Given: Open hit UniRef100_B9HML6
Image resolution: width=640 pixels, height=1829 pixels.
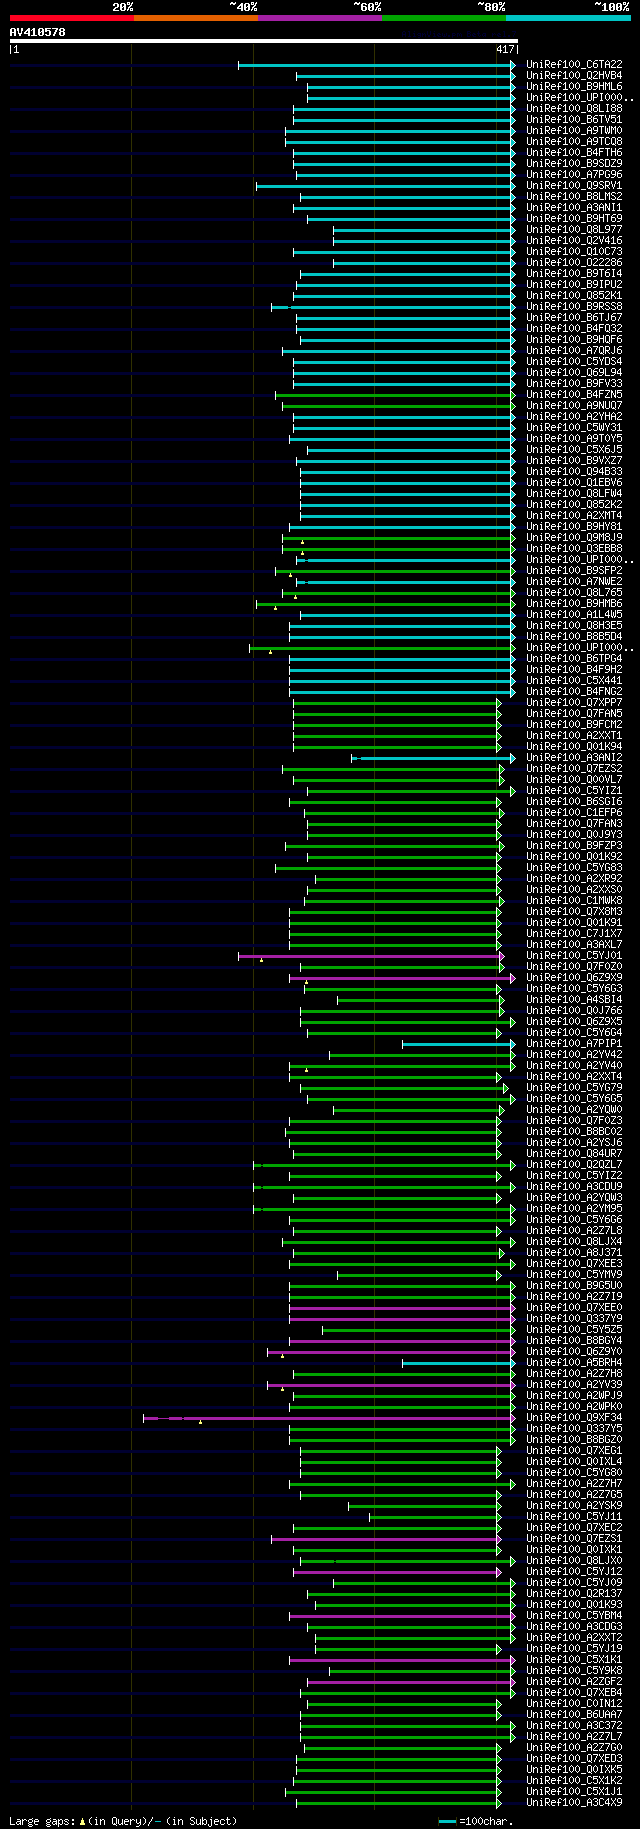Looking at the screenshot, I should pyautogui.click(x=574, y=87).
